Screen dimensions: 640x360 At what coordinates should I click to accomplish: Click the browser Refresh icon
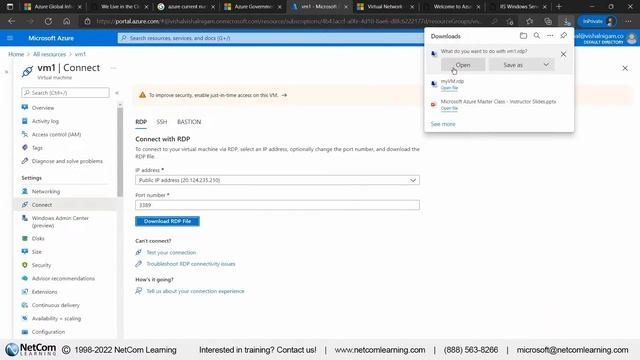(48, 21)
